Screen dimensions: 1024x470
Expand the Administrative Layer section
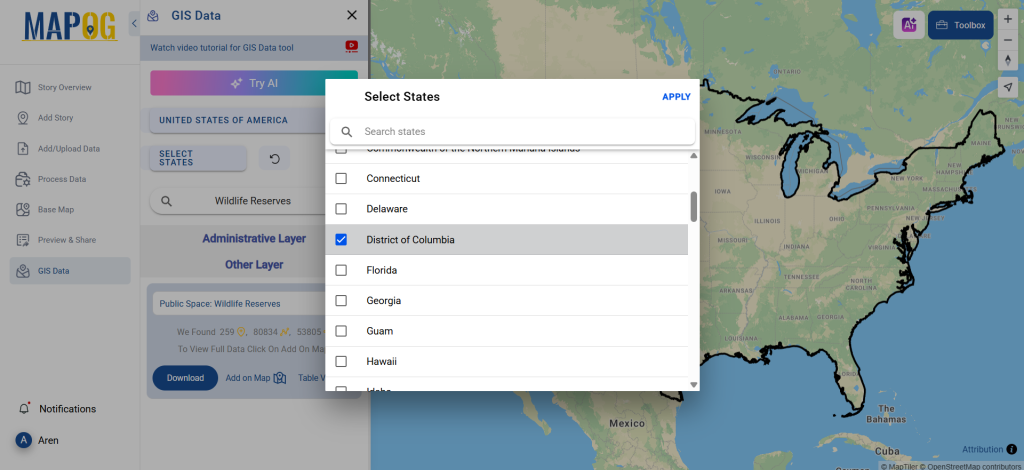254,239
